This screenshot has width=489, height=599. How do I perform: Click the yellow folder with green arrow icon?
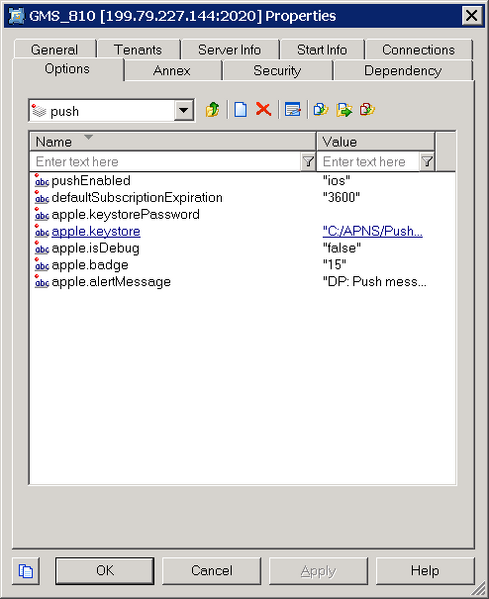(x=344, y=110)
